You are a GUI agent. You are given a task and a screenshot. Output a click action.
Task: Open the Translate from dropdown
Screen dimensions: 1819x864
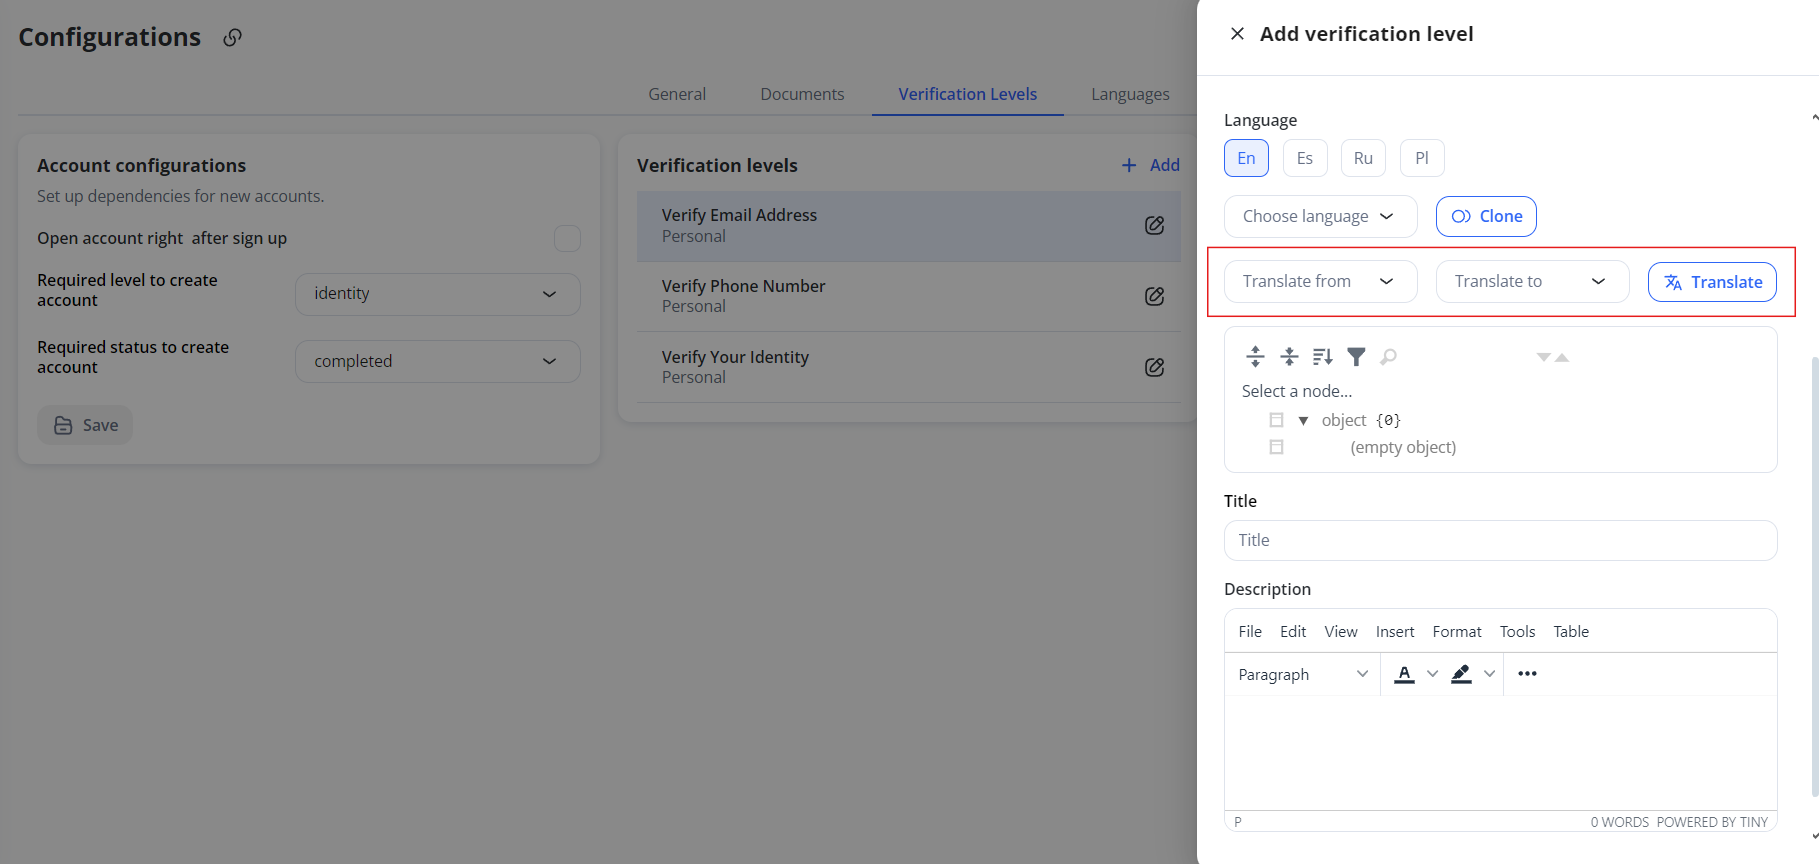[1320, 281]
